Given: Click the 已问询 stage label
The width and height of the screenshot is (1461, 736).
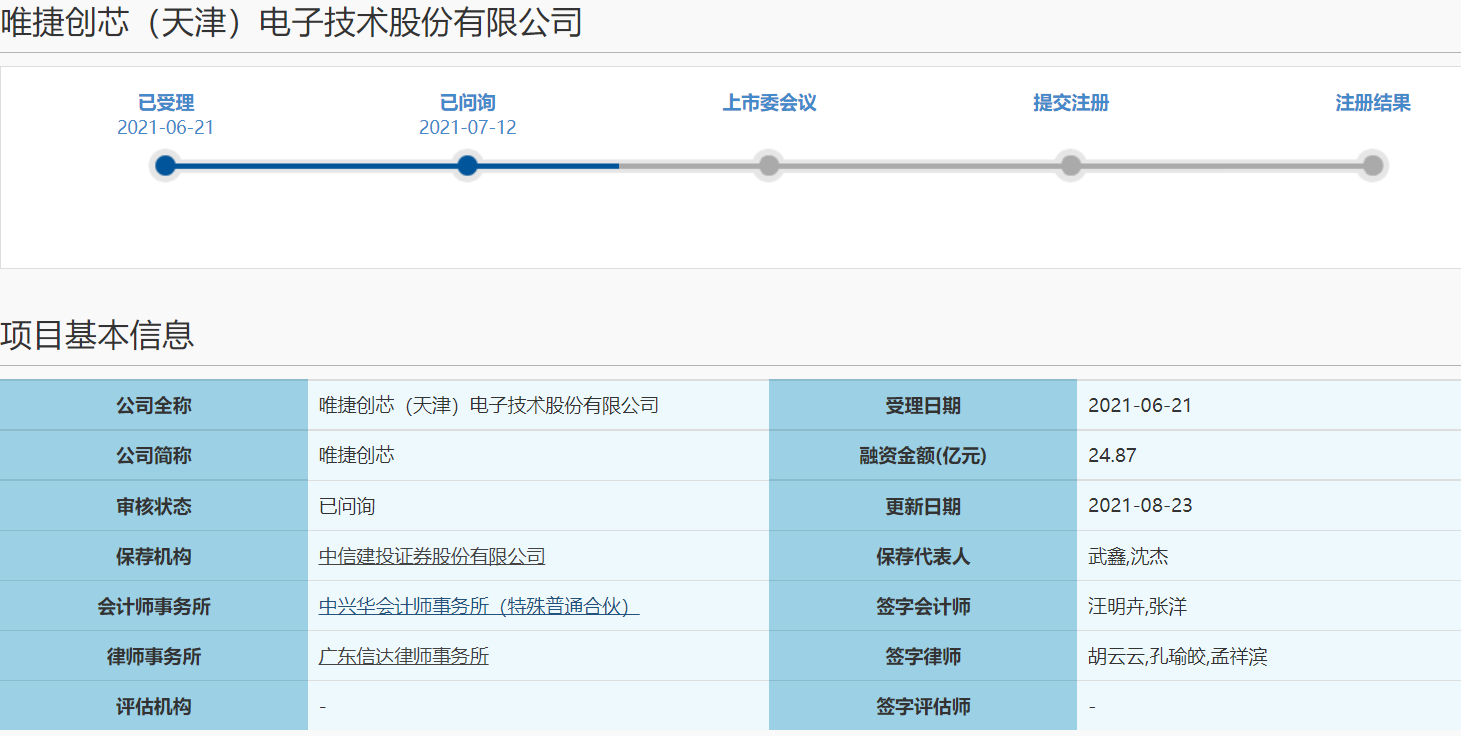Looking at the screenshot, I should click(x=467, y=103).
